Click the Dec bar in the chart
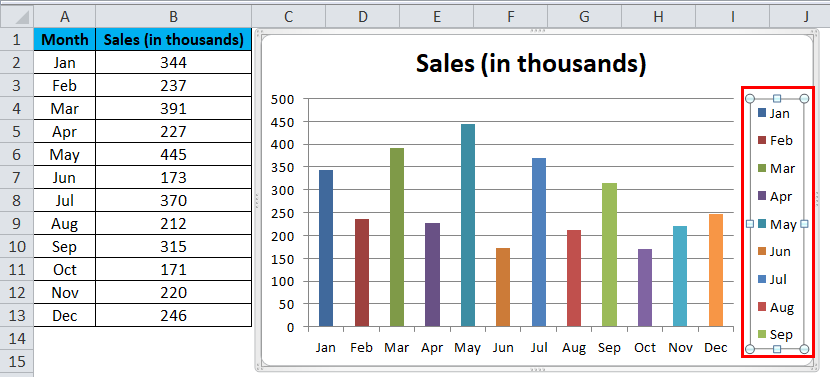 [716, 270]
